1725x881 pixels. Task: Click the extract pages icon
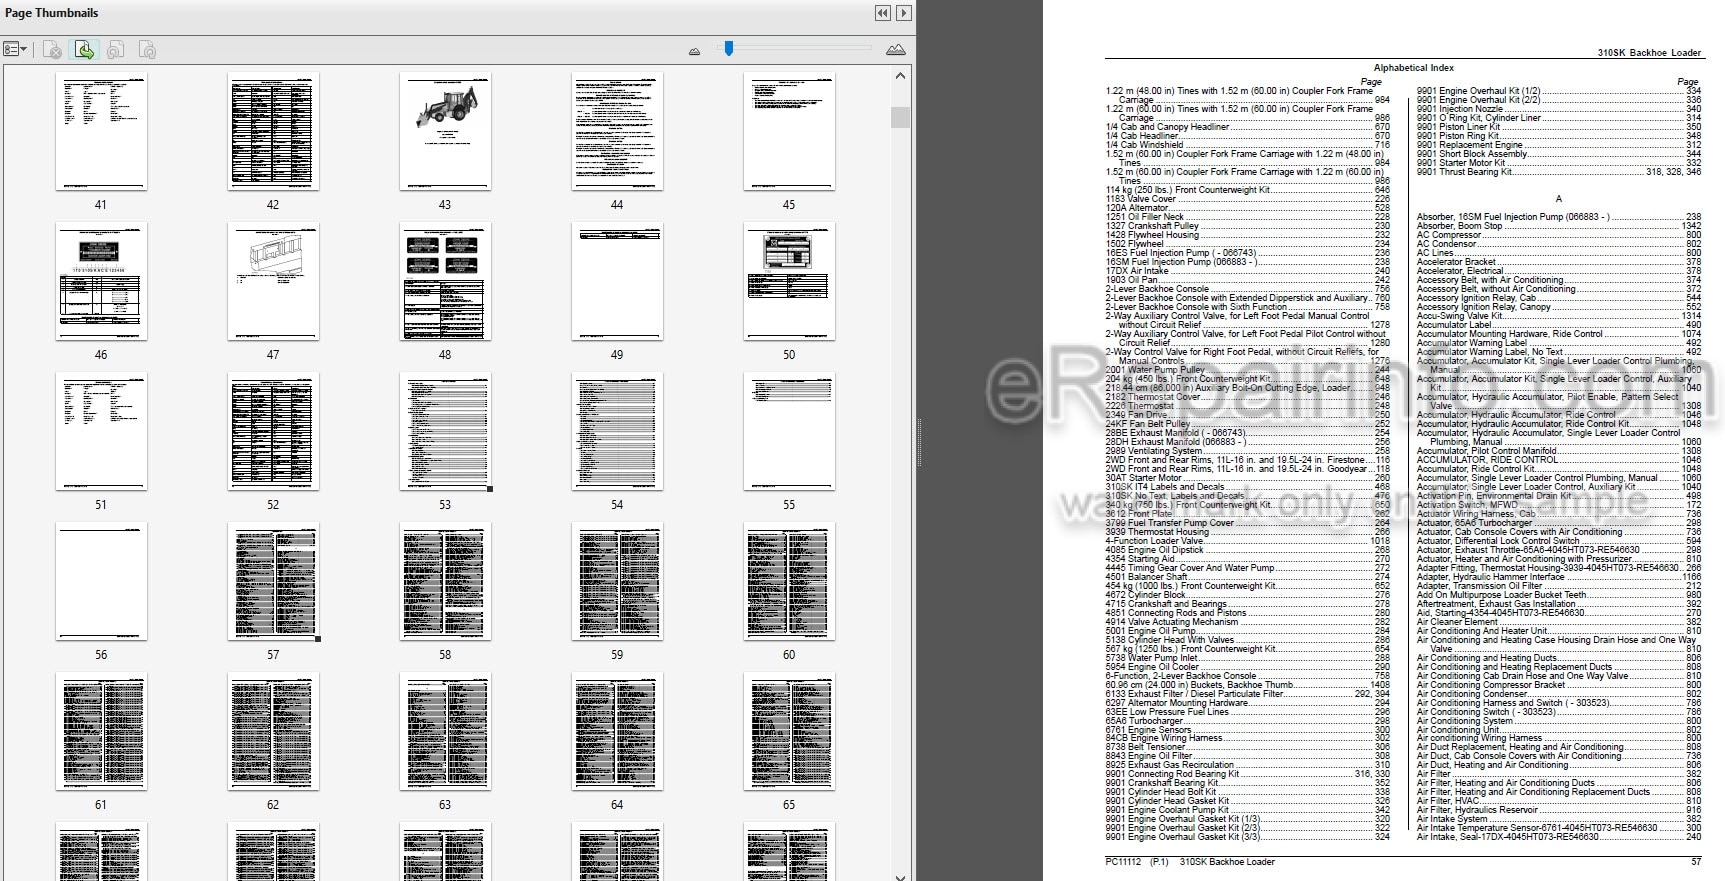click(85, 49)
